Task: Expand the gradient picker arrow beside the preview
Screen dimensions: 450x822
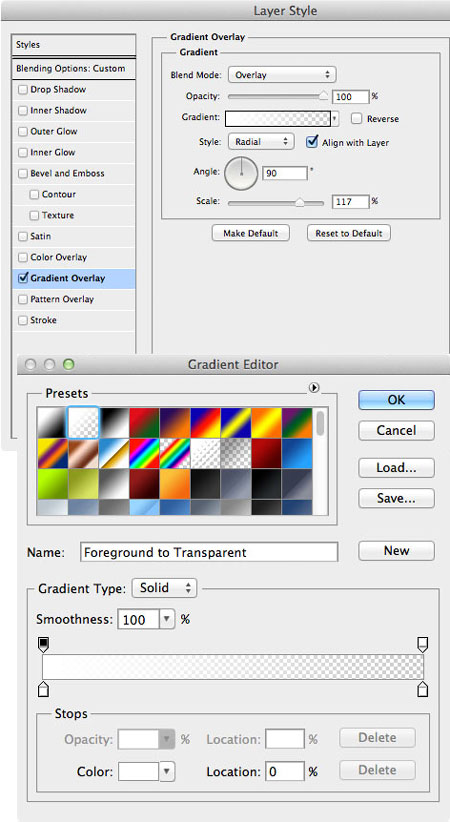Action: [335, 120]
